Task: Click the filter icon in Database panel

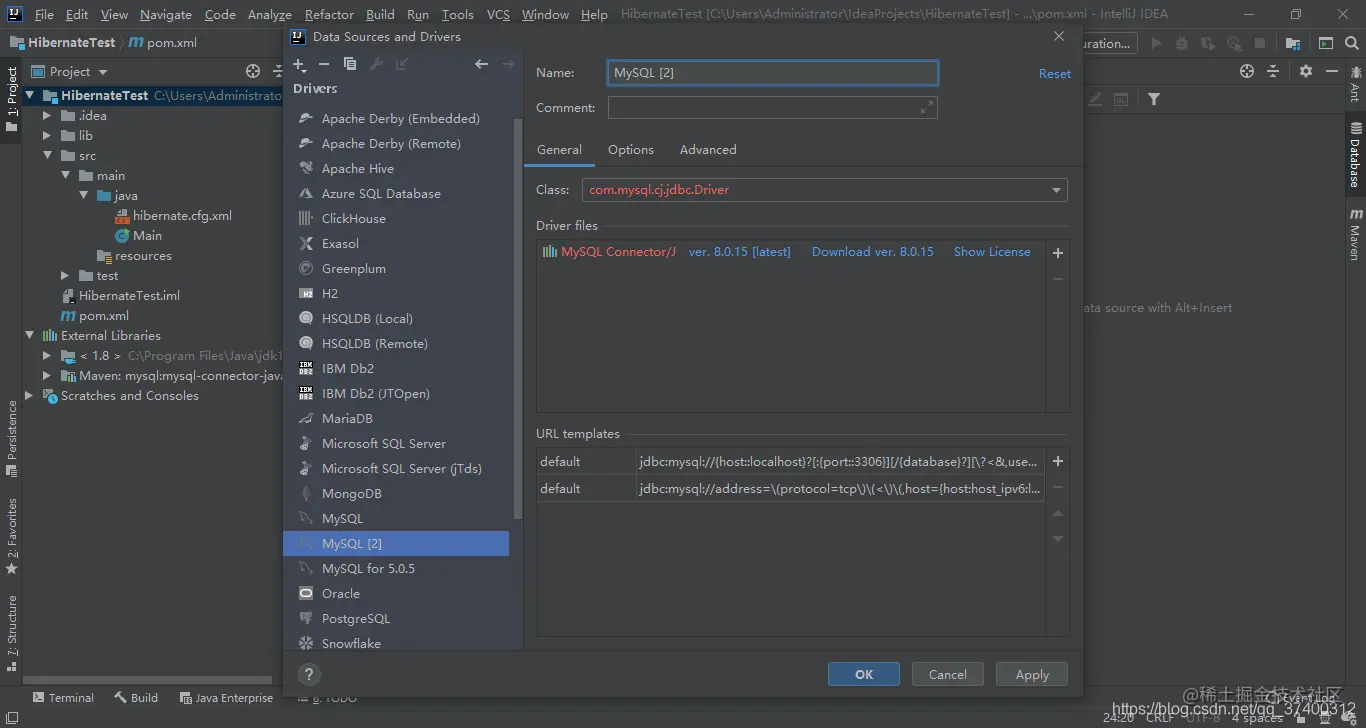Action: coord(1154,99)
